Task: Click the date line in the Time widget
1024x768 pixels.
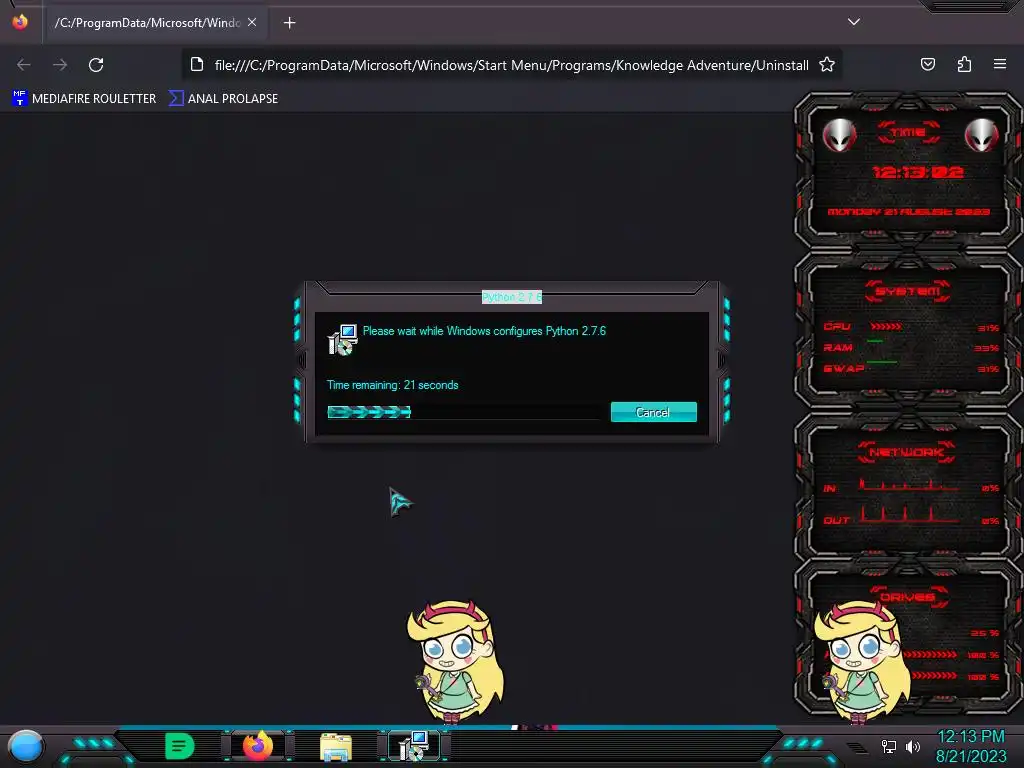Action: 908,212
